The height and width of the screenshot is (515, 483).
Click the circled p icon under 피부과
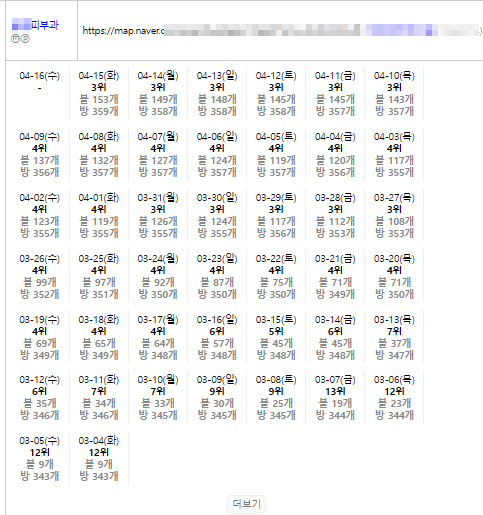[25, 39]
